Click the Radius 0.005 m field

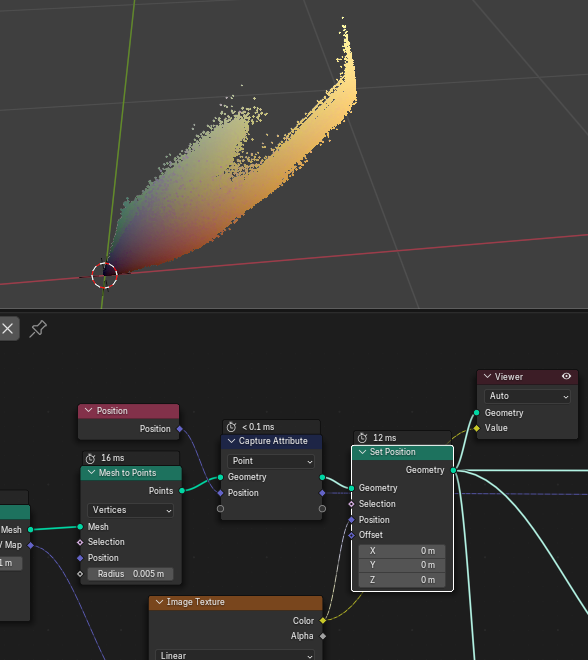click(x=130, y=574)
